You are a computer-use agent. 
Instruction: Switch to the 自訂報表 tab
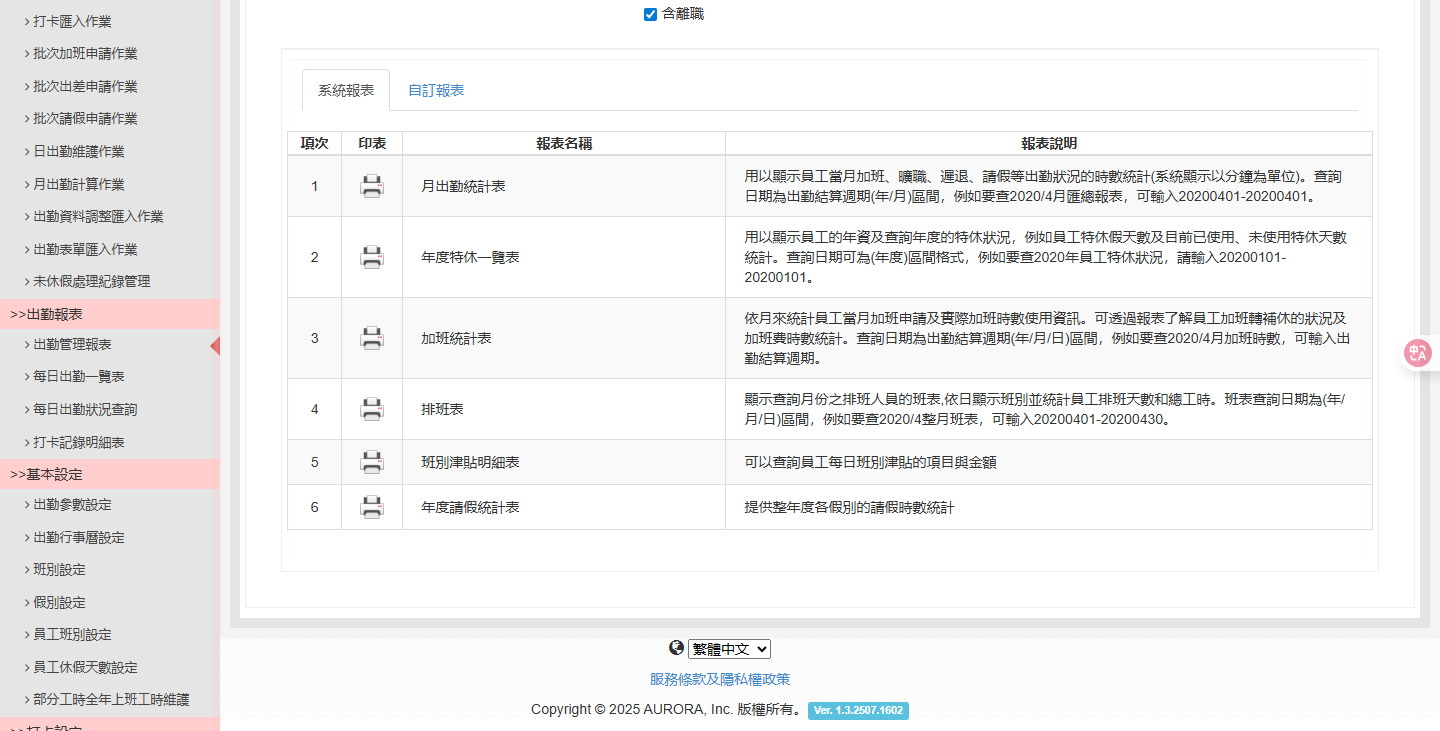tap(436, 90)
